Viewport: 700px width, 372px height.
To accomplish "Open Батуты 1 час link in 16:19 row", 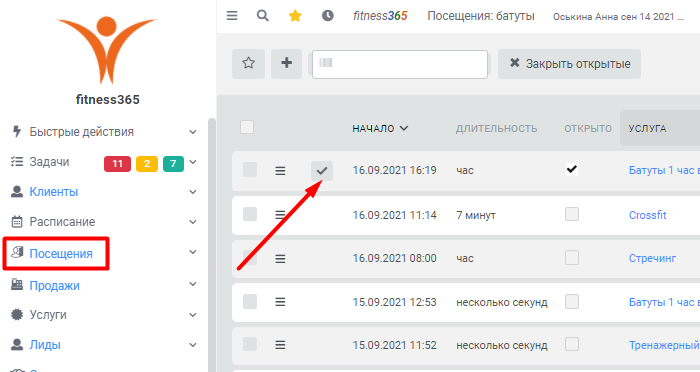I will pyautogui.click(x=664, y=170).
